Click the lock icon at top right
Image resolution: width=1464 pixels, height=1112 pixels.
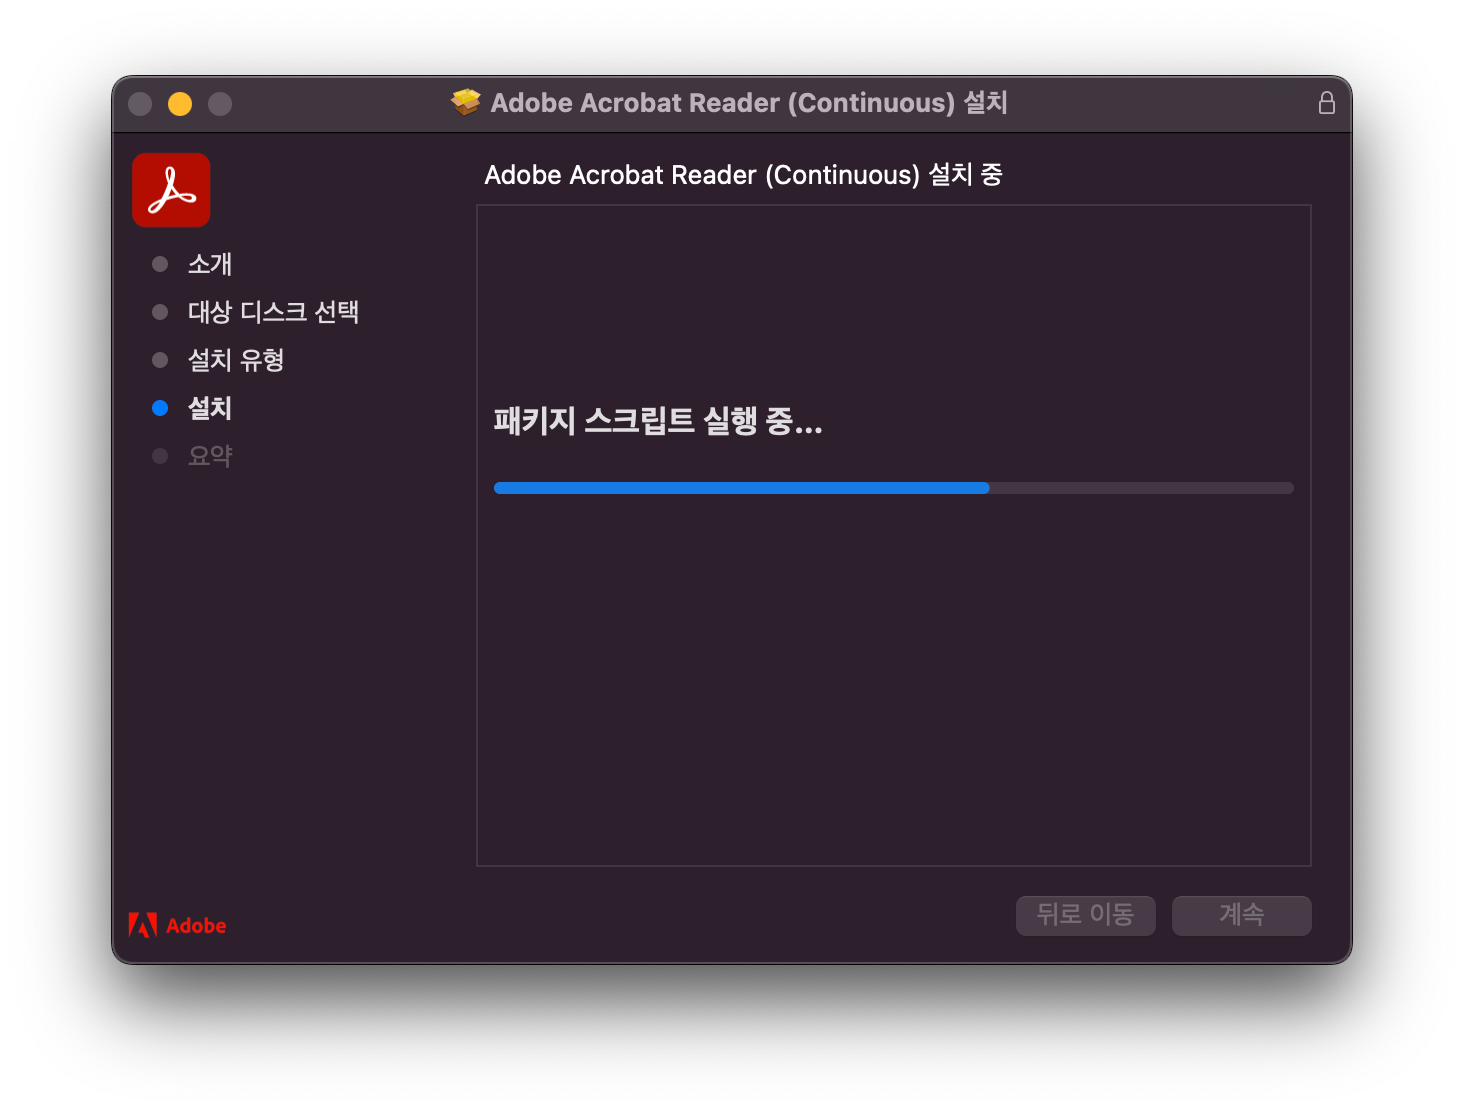point(1327,102)
